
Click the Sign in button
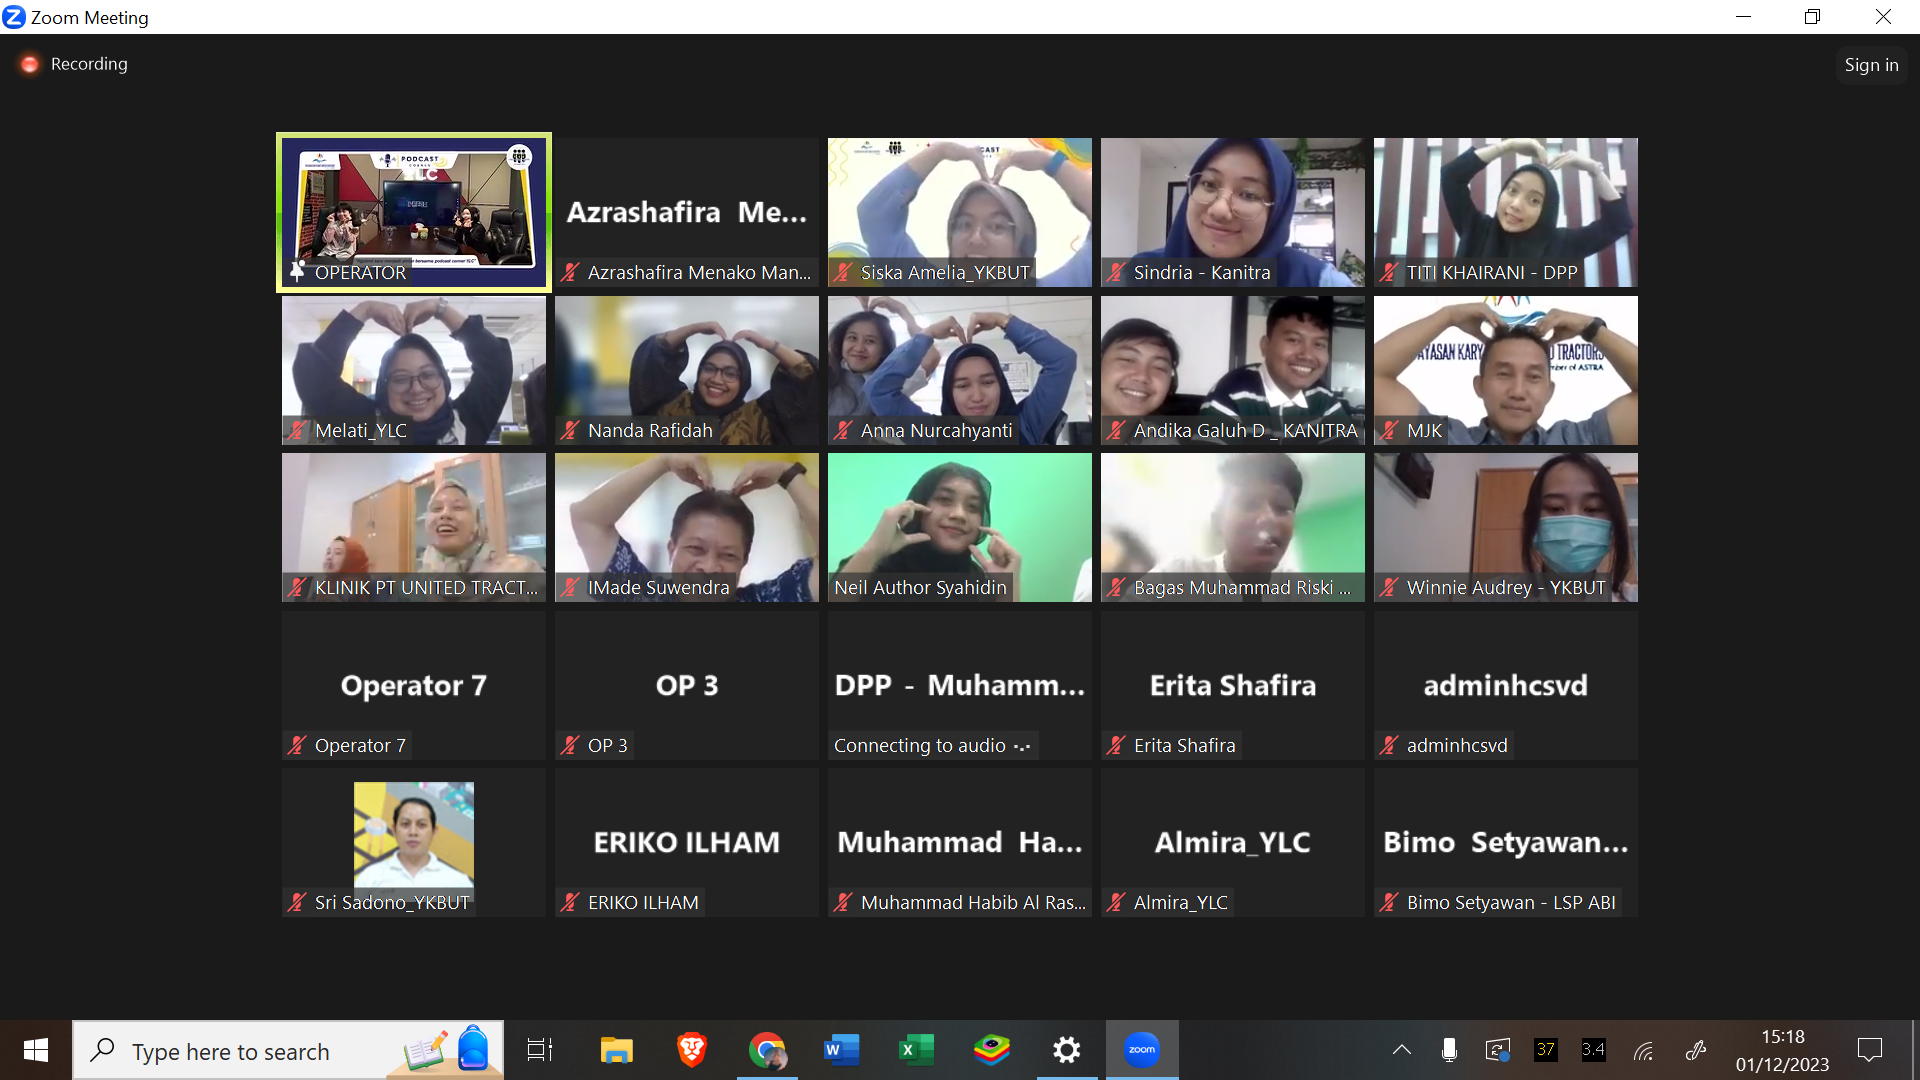pos(1871,65)
